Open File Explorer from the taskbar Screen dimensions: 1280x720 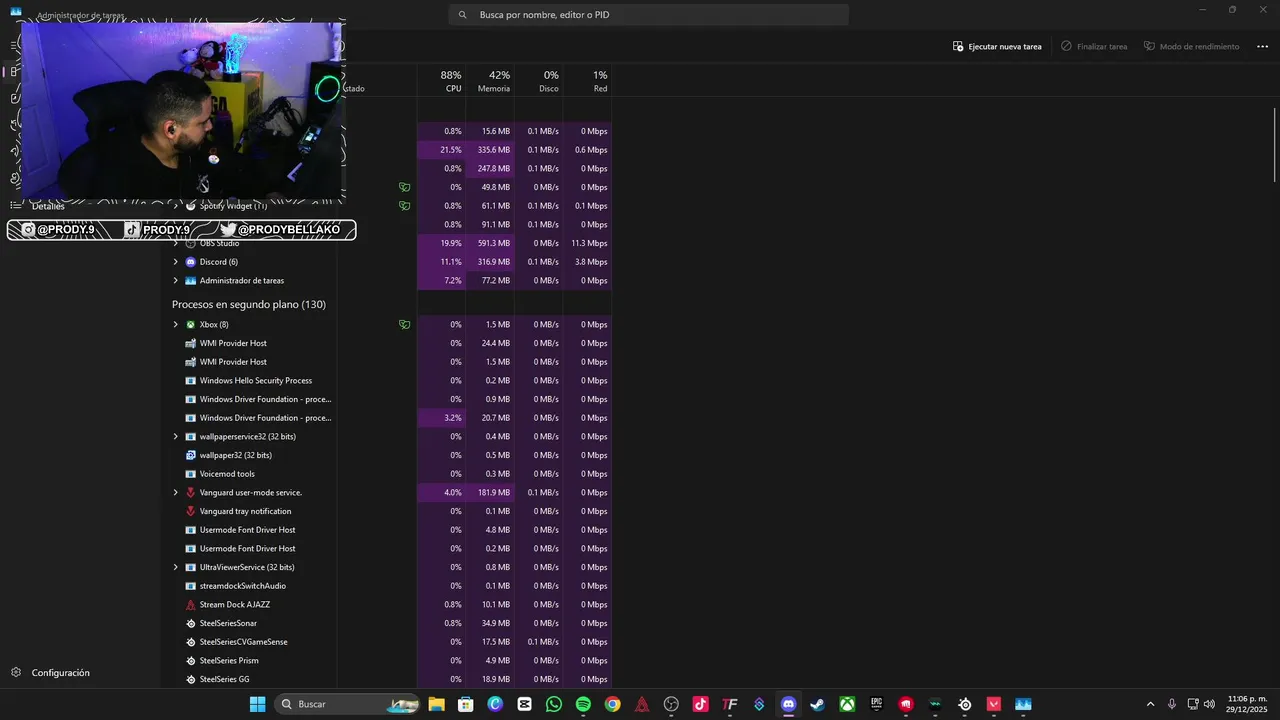point(437,704)
